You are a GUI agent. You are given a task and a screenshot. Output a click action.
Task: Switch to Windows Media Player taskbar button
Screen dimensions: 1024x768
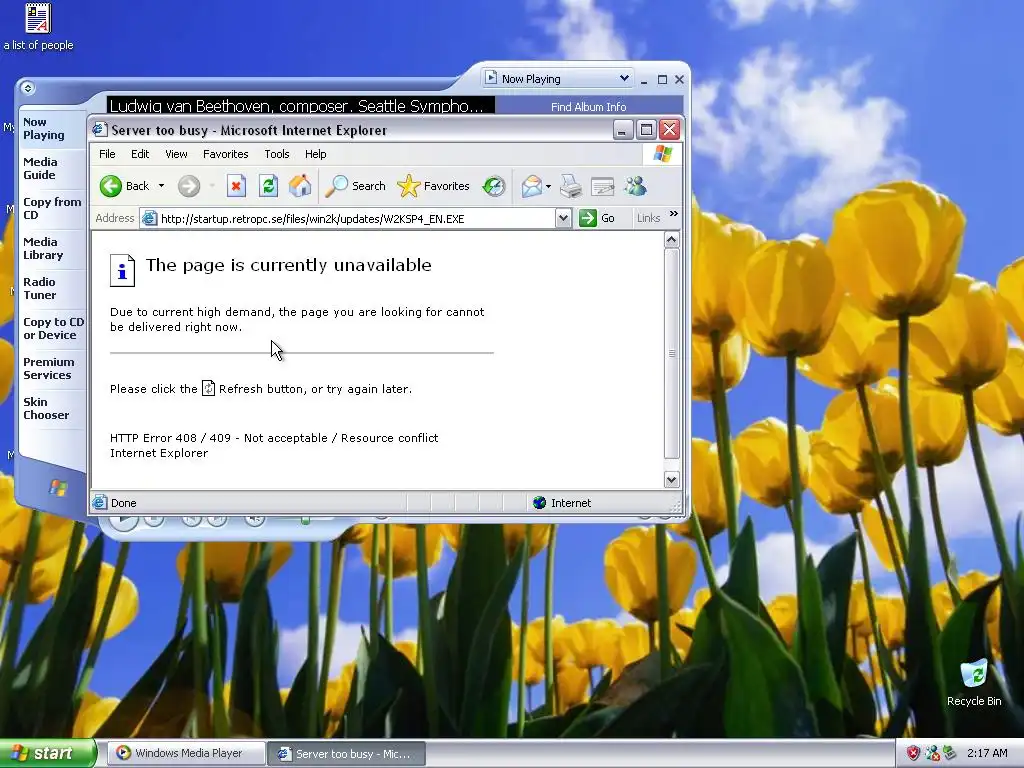(x=187, y=753)
